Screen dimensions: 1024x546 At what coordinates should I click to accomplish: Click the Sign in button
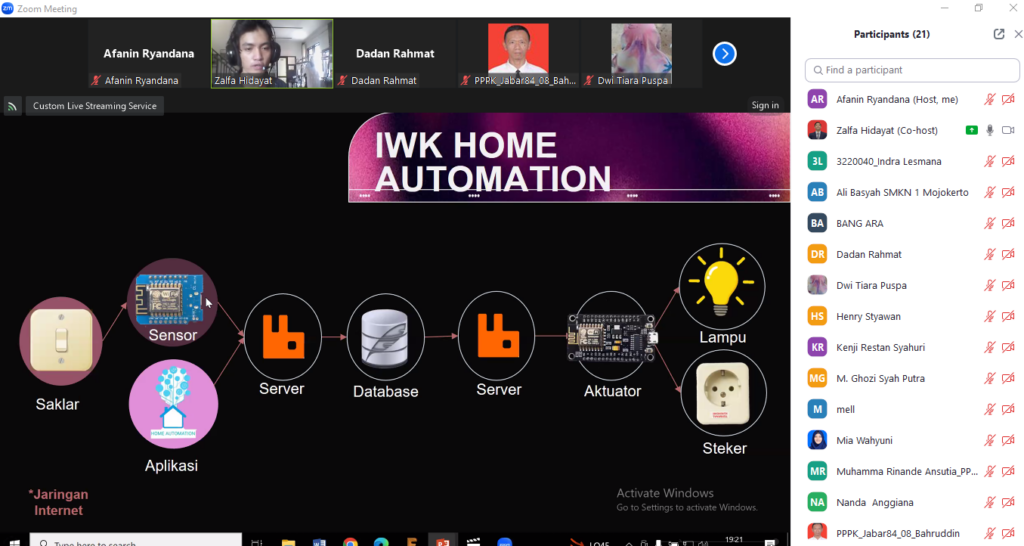tap(765, 105)
